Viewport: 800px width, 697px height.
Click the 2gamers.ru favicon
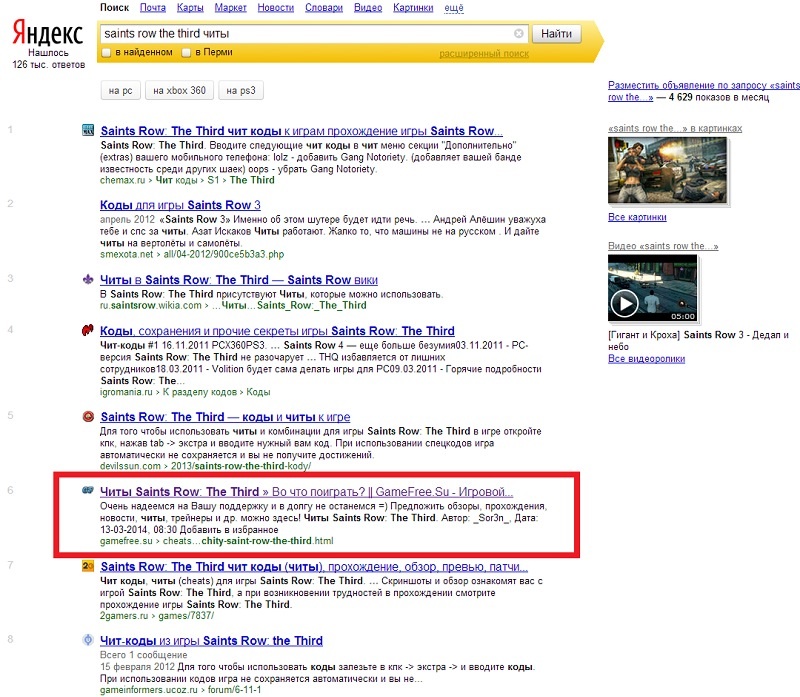click(88, 566)
